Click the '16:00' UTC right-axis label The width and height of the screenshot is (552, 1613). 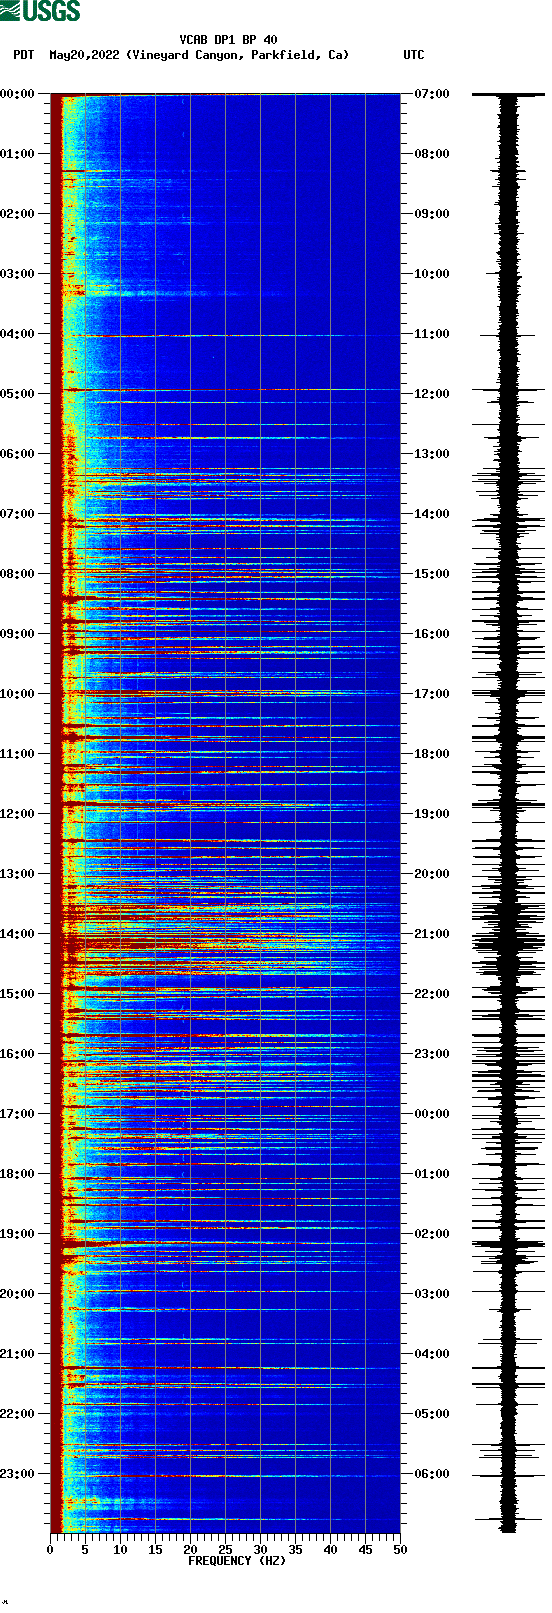coord(432,634)
